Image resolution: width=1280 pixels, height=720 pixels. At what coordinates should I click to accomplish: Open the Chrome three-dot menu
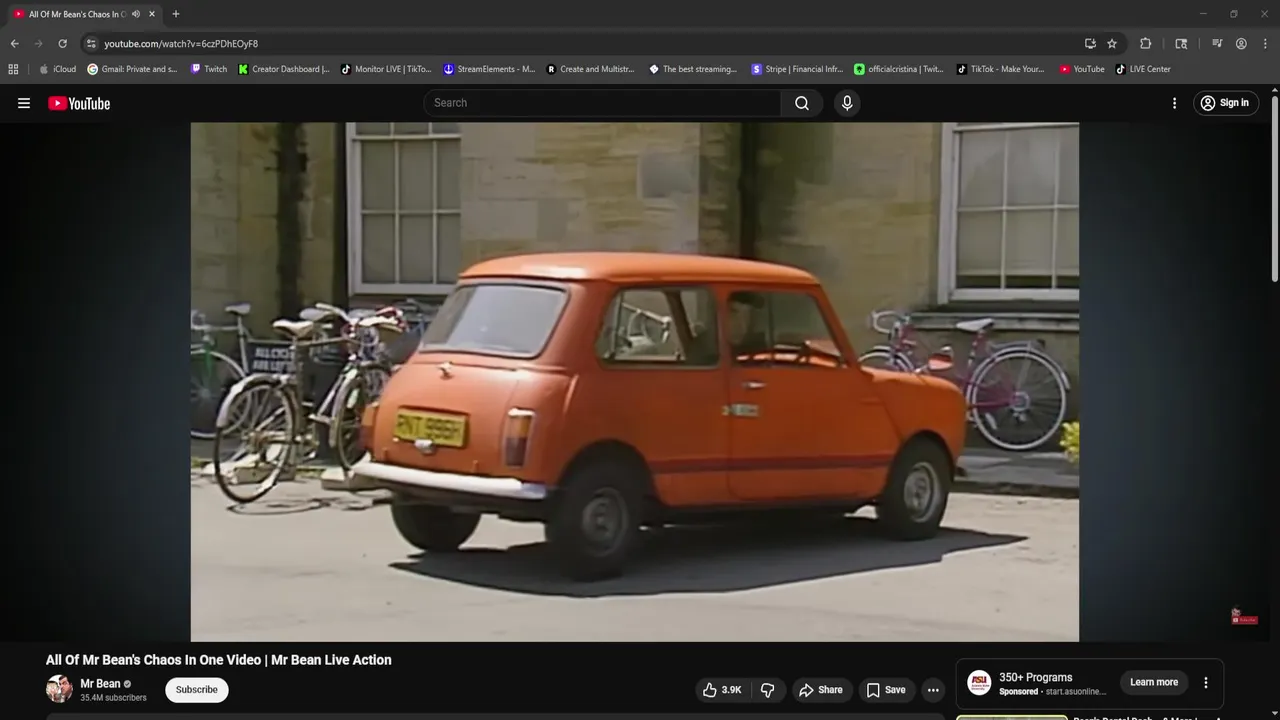[x=1265, y=44]
